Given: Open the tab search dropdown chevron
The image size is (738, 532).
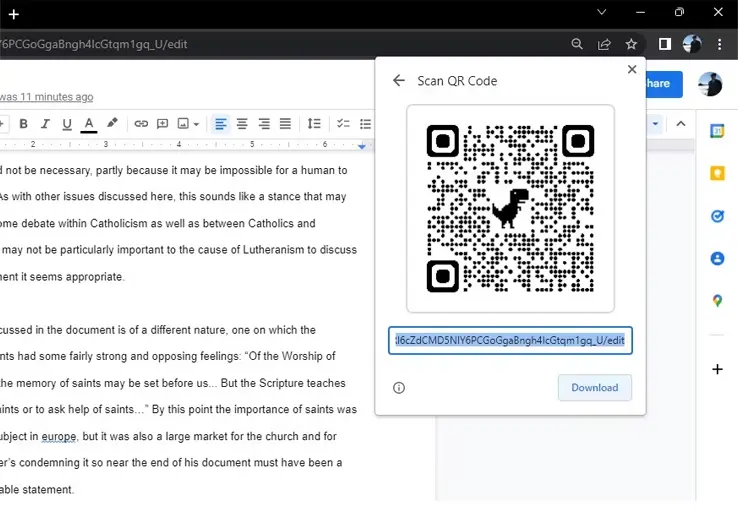Looking at the screenshot, I should coord(602,12).
